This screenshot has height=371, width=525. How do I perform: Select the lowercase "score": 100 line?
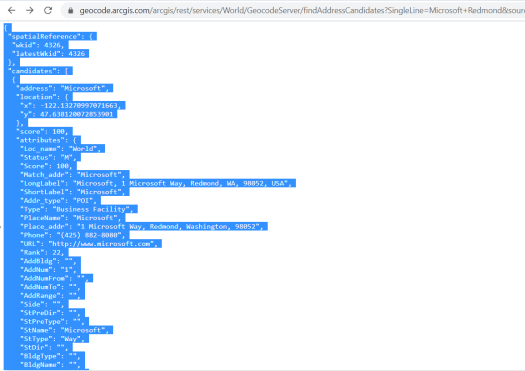(x=44, y=132)
